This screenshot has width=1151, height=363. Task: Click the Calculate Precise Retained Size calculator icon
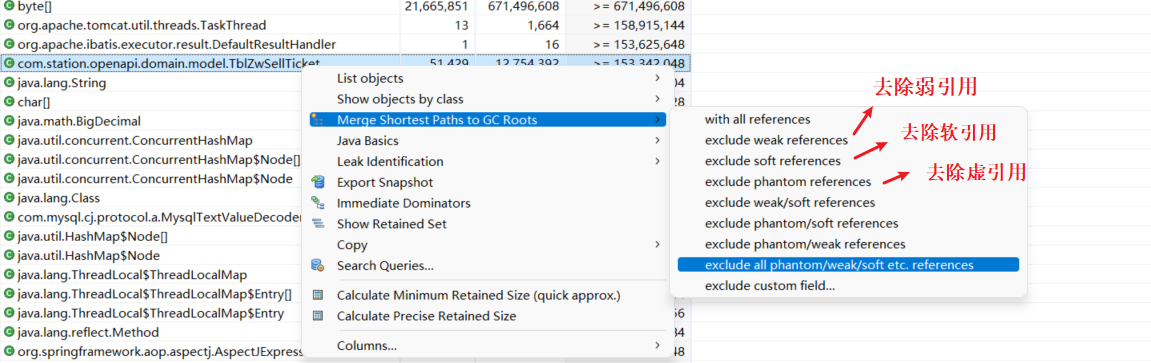click(x=318, y=316)
